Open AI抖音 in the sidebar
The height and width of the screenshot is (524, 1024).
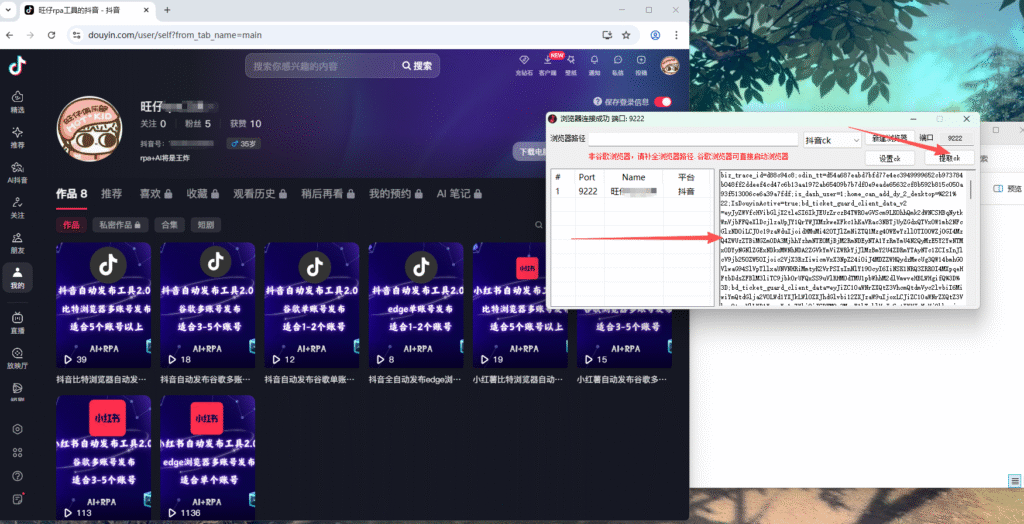tap(17, 172)
